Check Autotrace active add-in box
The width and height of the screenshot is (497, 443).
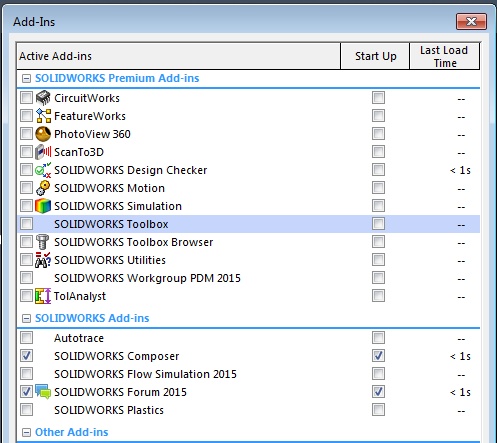26,338
